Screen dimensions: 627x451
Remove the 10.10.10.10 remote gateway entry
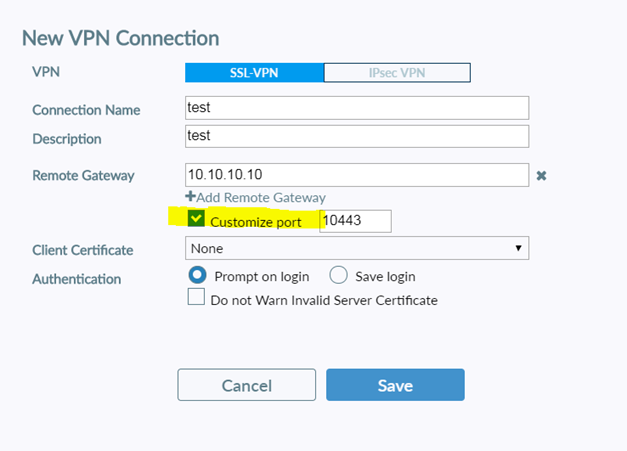[541, 176]
